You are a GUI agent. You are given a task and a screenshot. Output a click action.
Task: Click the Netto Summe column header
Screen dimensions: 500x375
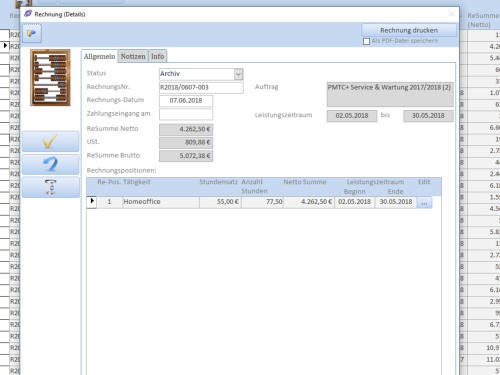click(305, 182)
